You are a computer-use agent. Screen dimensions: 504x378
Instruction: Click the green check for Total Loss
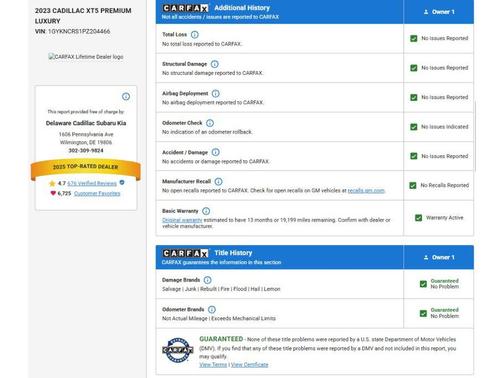pos(414,39)
